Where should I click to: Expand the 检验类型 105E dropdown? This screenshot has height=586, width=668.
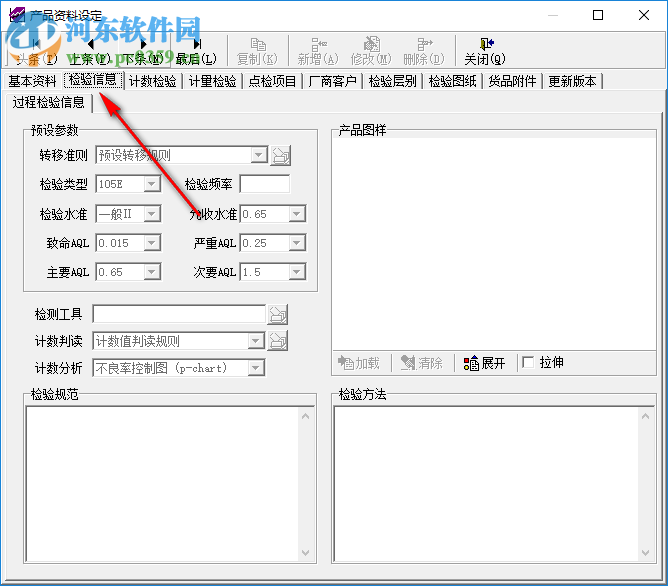coord(152,184)
